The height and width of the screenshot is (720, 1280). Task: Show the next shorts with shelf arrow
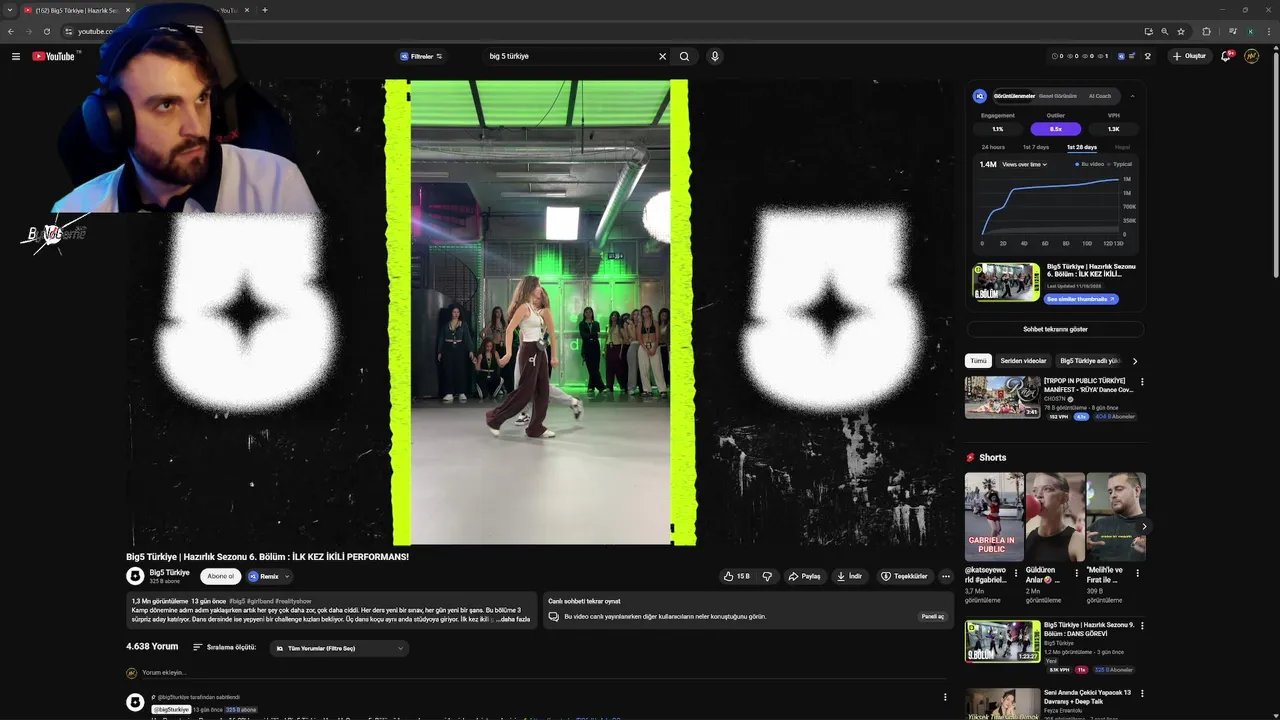coord(1144,526)
